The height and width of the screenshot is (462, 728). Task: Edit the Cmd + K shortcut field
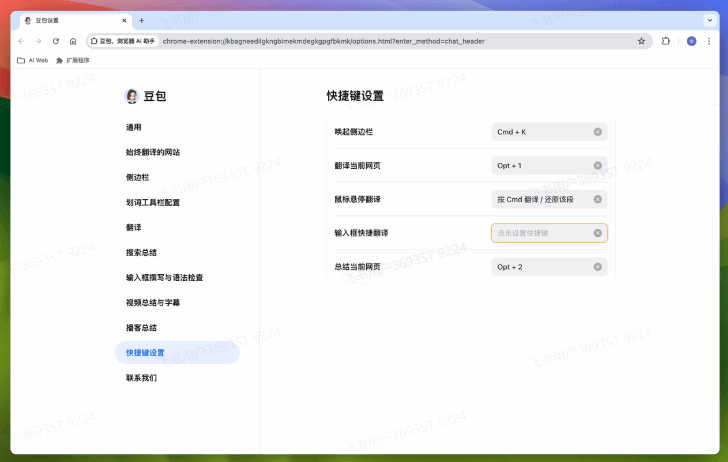click(x=549, y=132)
